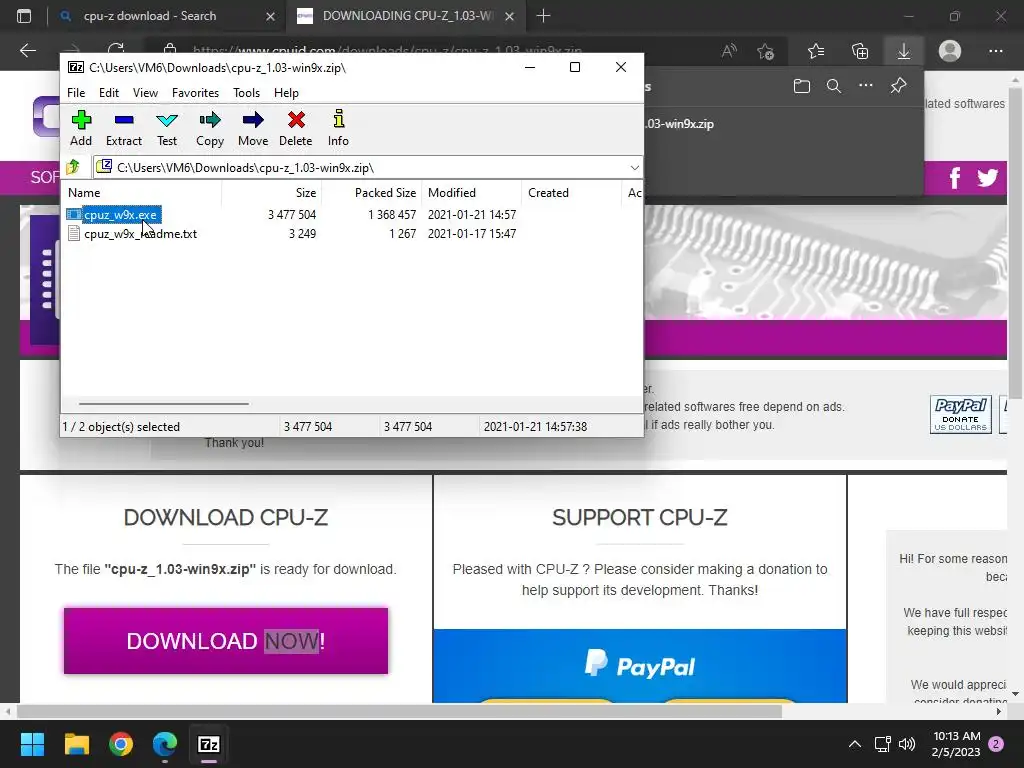Extract files using the Extract toolbar icon
The height and width of the screenshot is (768, 1024).
pos(123,128)
